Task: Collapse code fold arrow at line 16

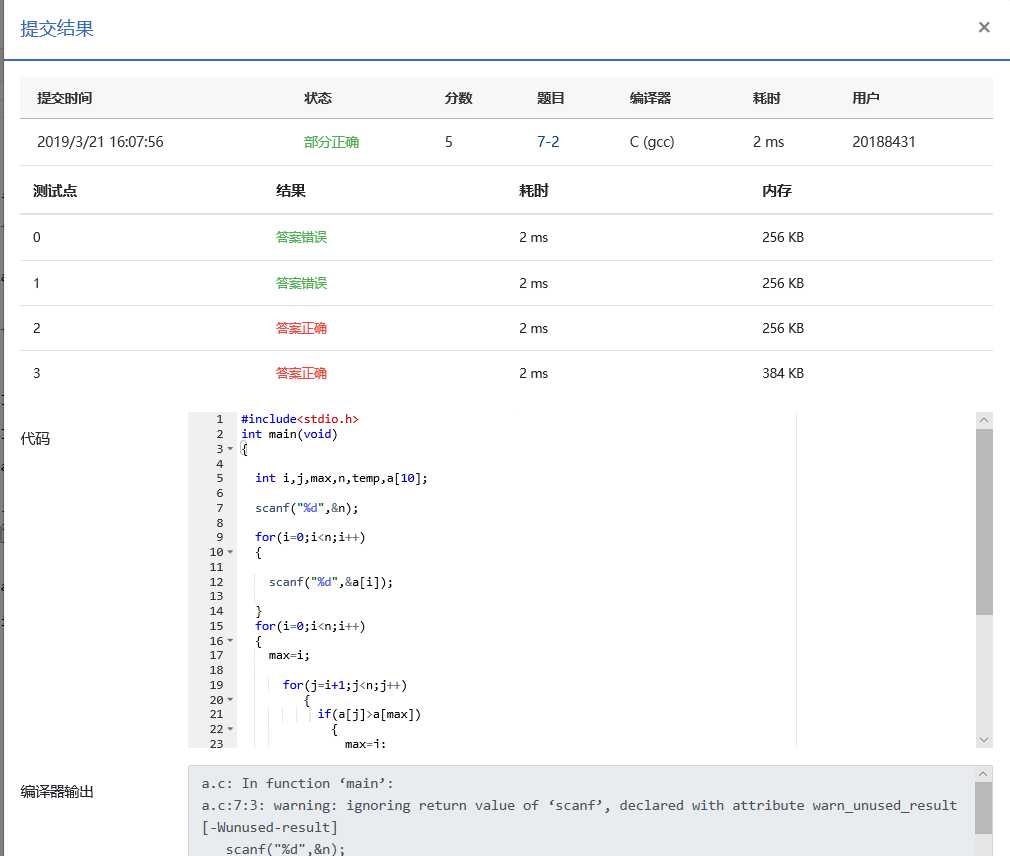Action: tap(230, 641)
